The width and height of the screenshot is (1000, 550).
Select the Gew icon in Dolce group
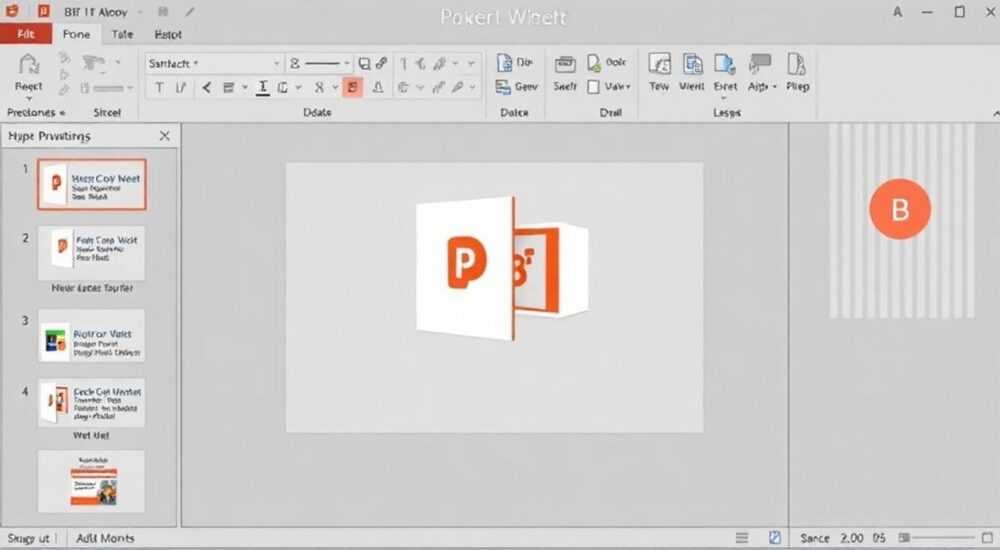click(517, 87)
